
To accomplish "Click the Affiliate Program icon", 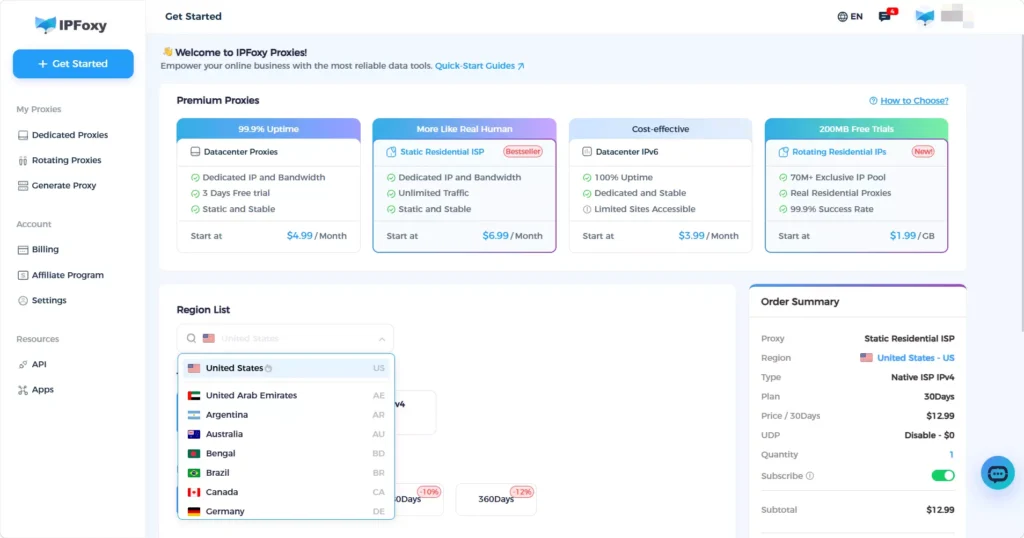I will [x=23, y=275].
